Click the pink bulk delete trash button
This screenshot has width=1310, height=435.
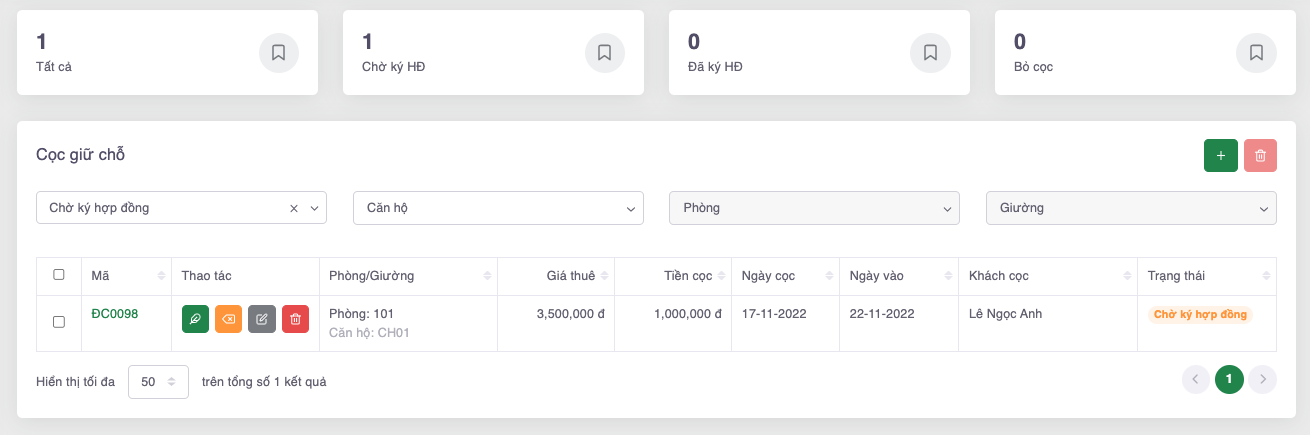coord(1260,156)
